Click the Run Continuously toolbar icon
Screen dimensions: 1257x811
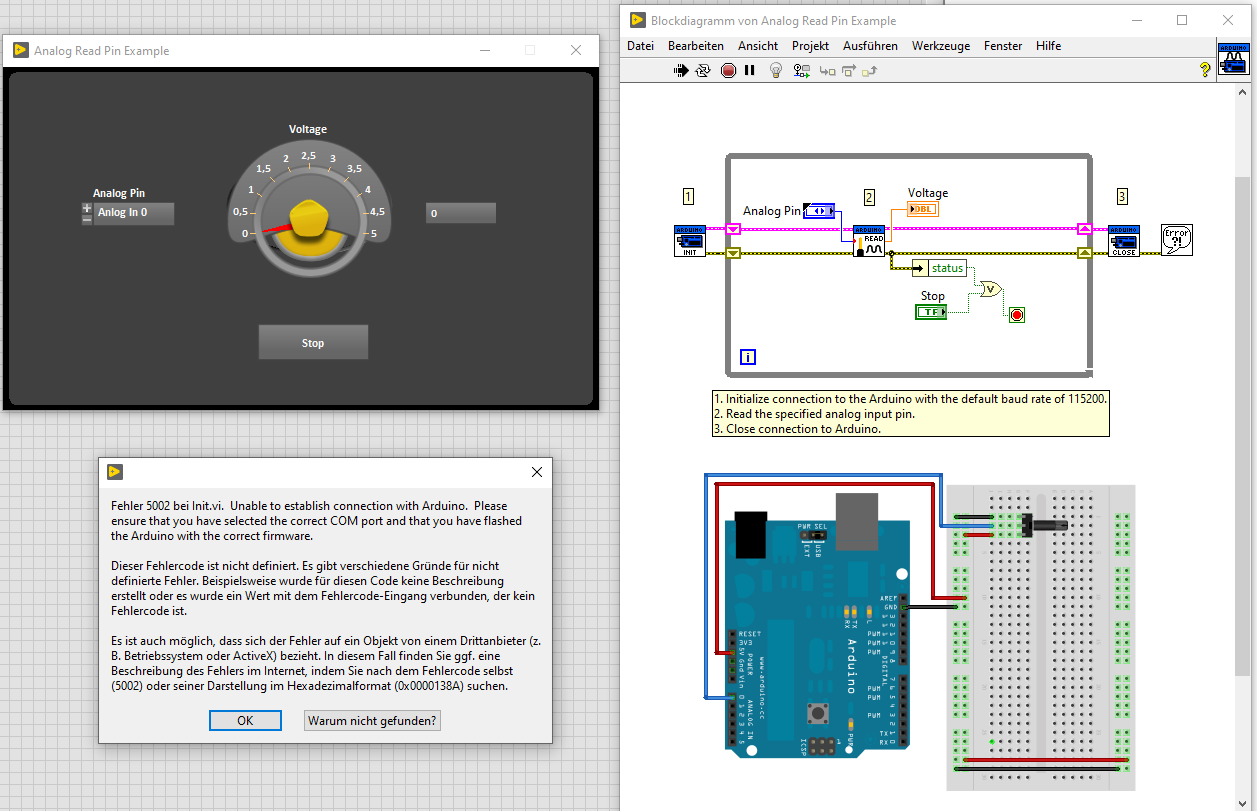703,70
